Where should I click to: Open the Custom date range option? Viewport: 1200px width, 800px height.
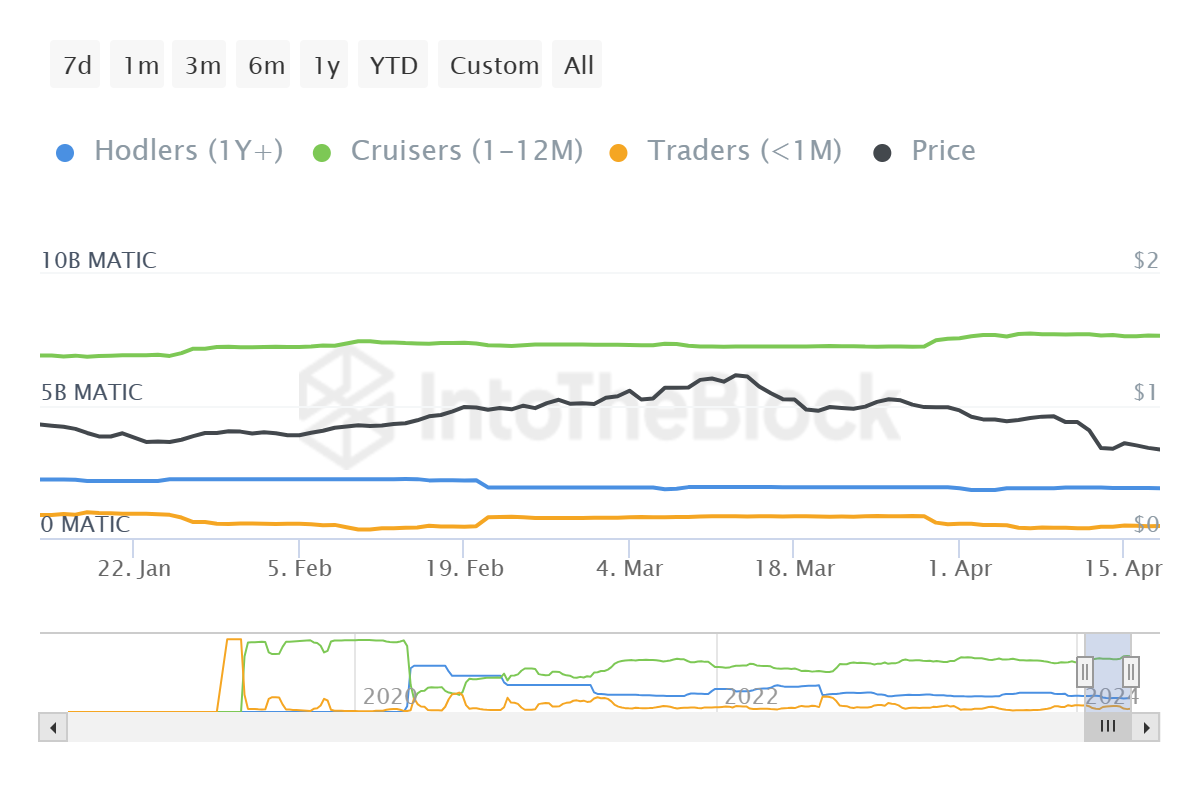(491, 64)
